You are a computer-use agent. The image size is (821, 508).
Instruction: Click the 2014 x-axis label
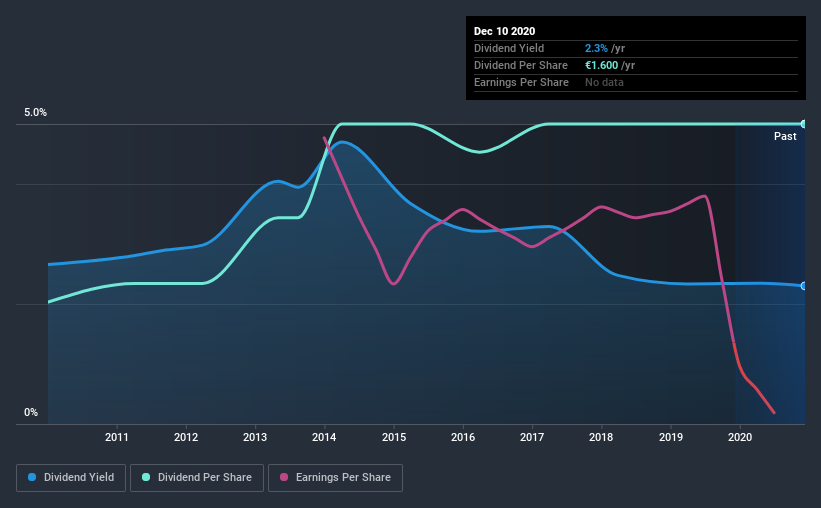click(x=324, y=437)
